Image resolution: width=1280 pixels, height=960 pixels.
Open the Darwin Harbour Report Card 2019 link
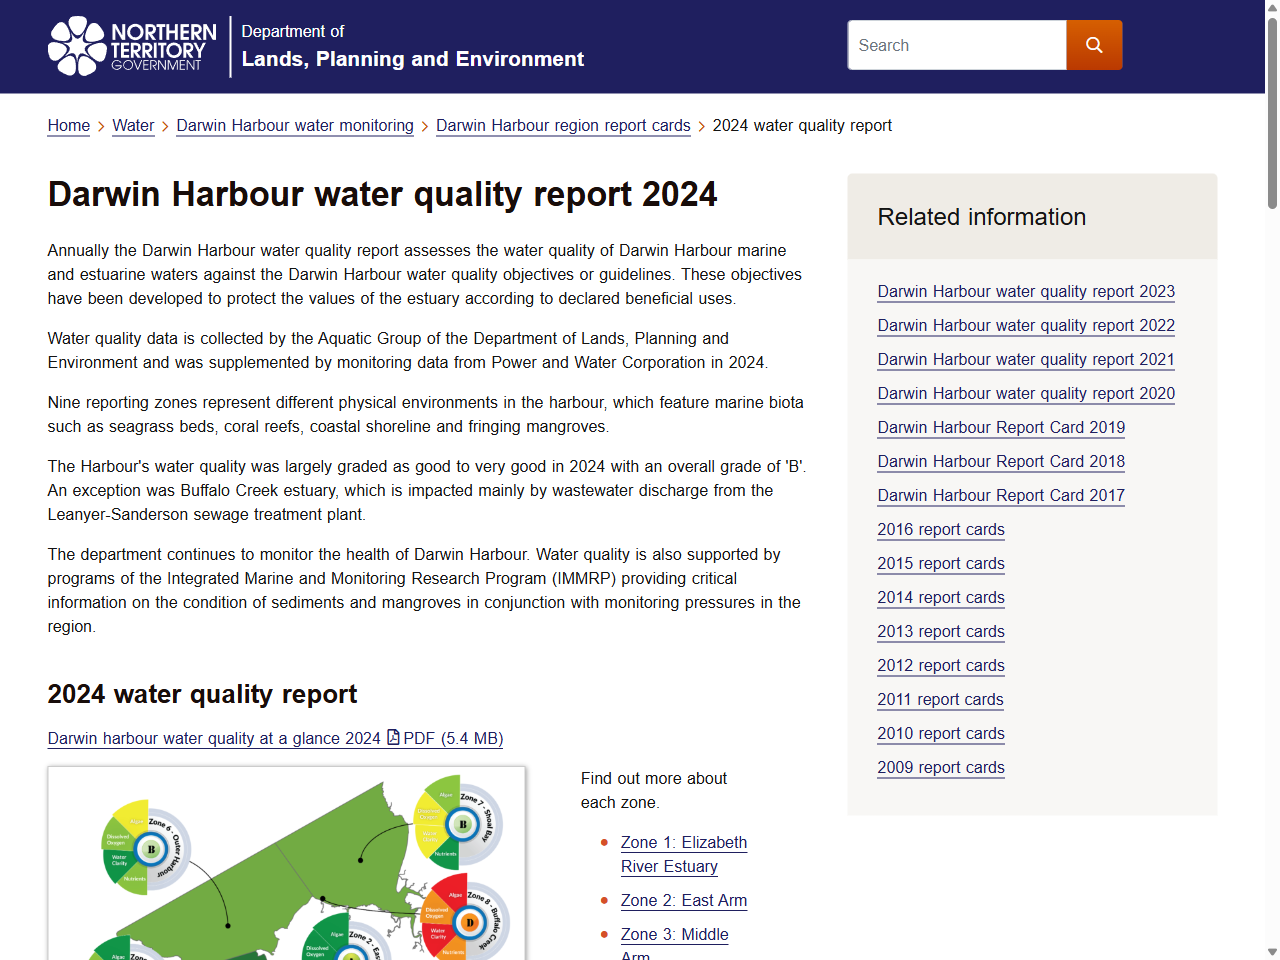pos(1001,427)
